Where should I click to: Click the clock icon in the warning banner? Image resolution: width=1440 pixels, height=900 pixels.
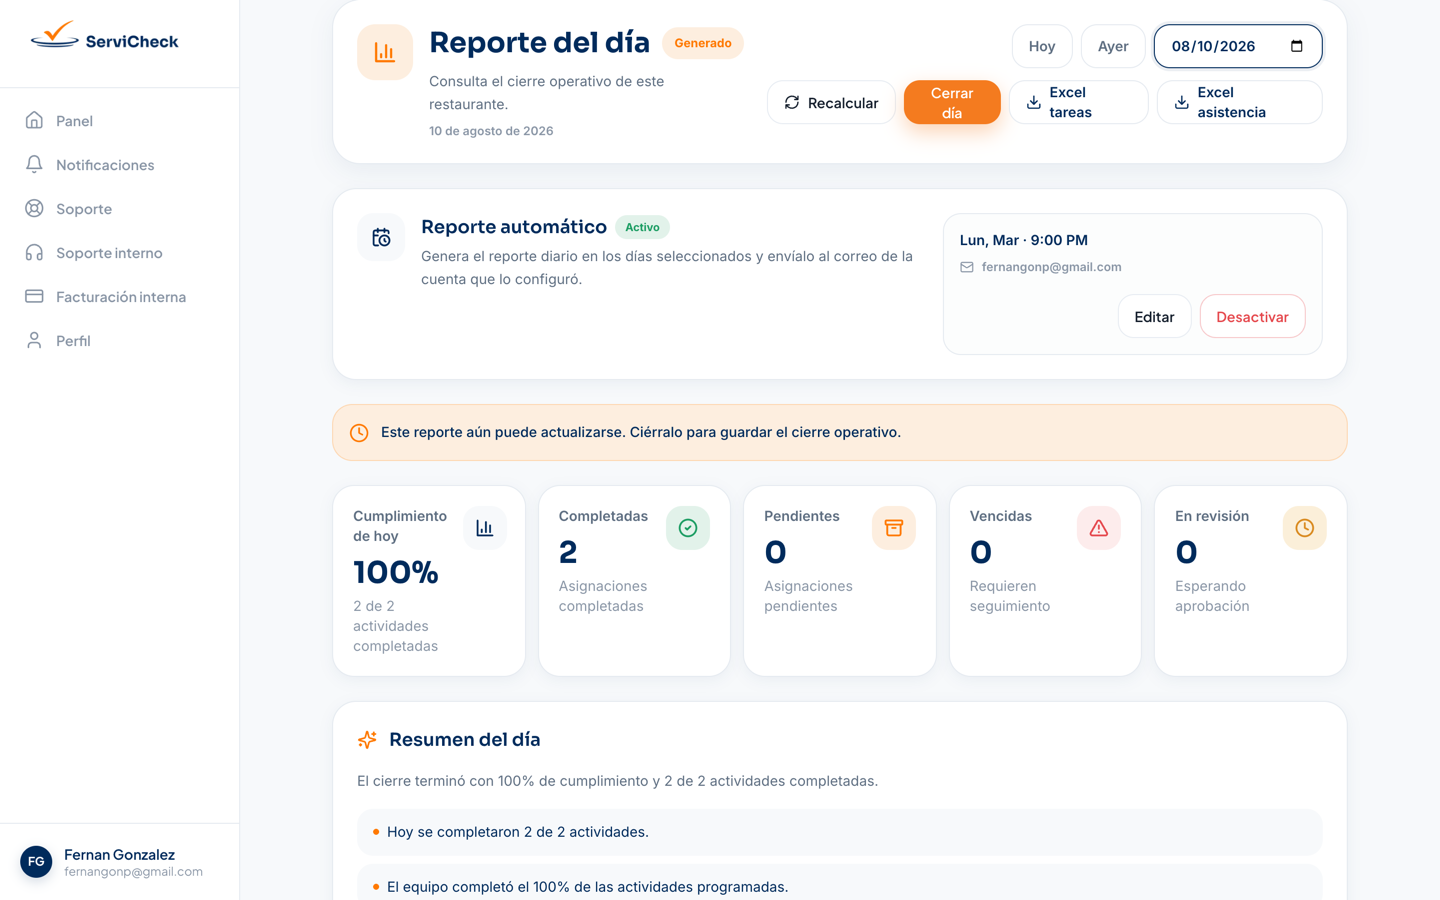pos(359,433)
